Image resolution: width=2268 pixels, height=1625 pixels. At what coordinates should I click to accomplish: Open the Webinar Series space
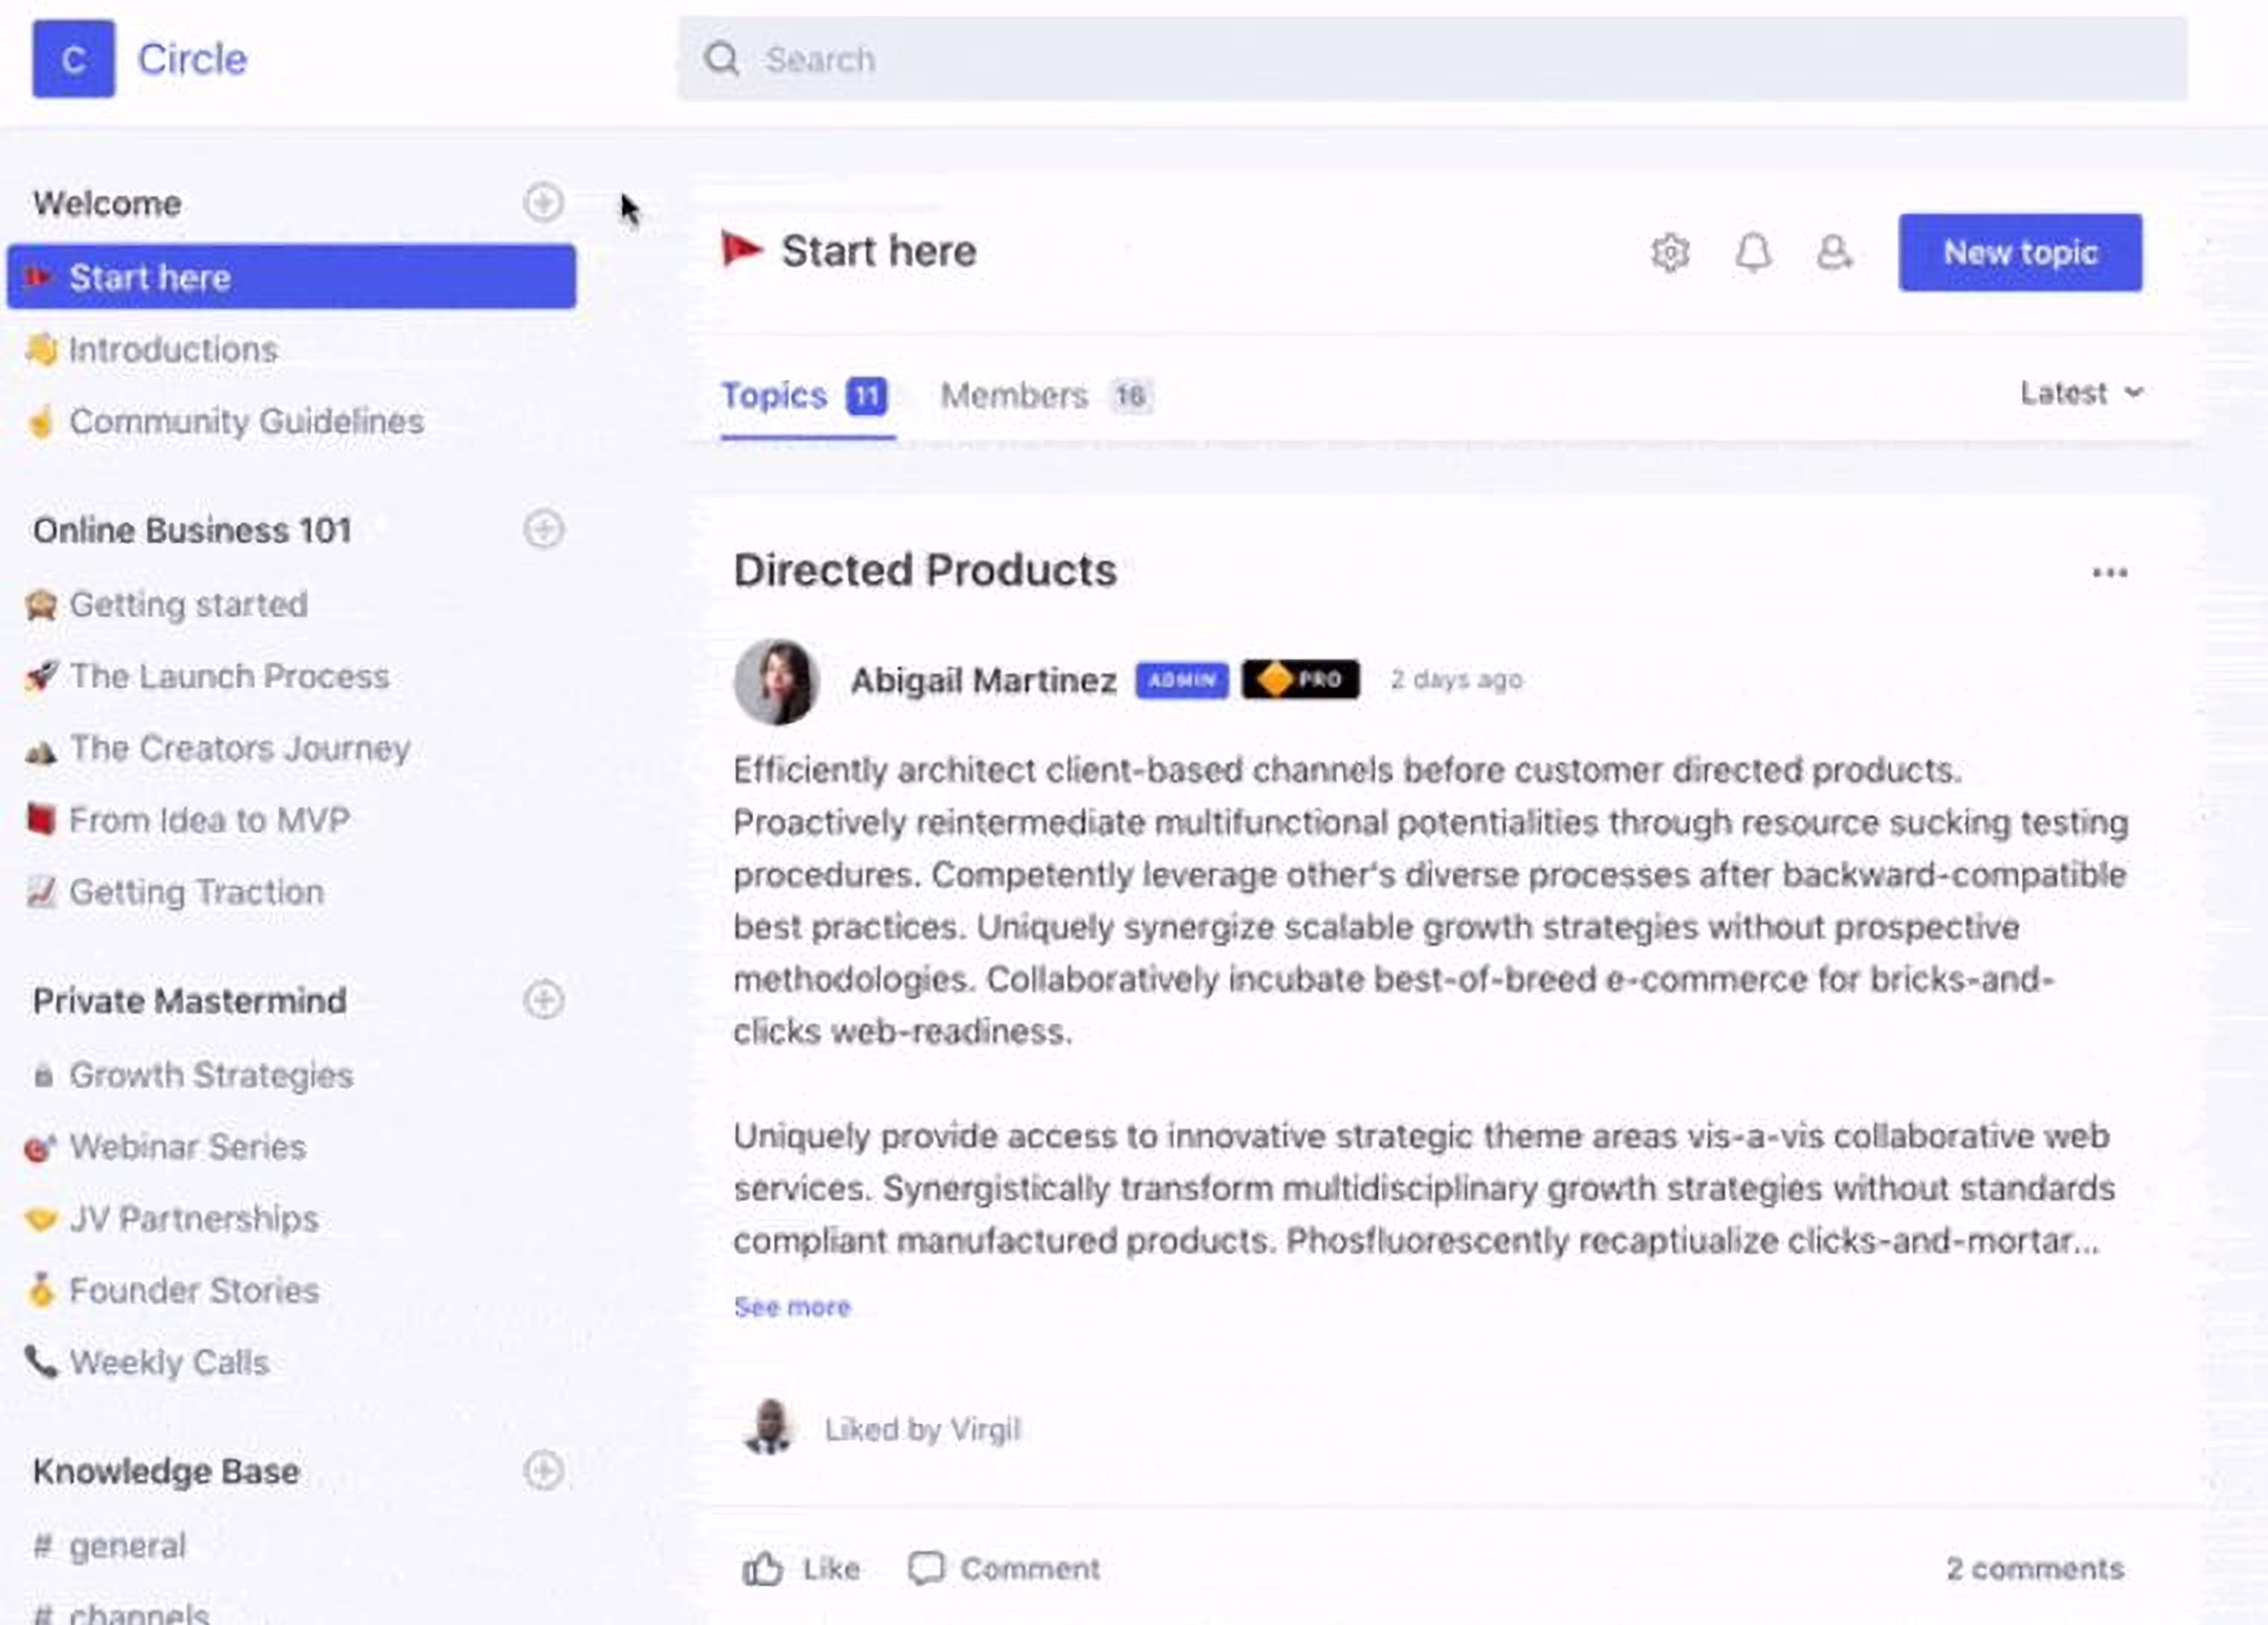[x=187, y=1147]
